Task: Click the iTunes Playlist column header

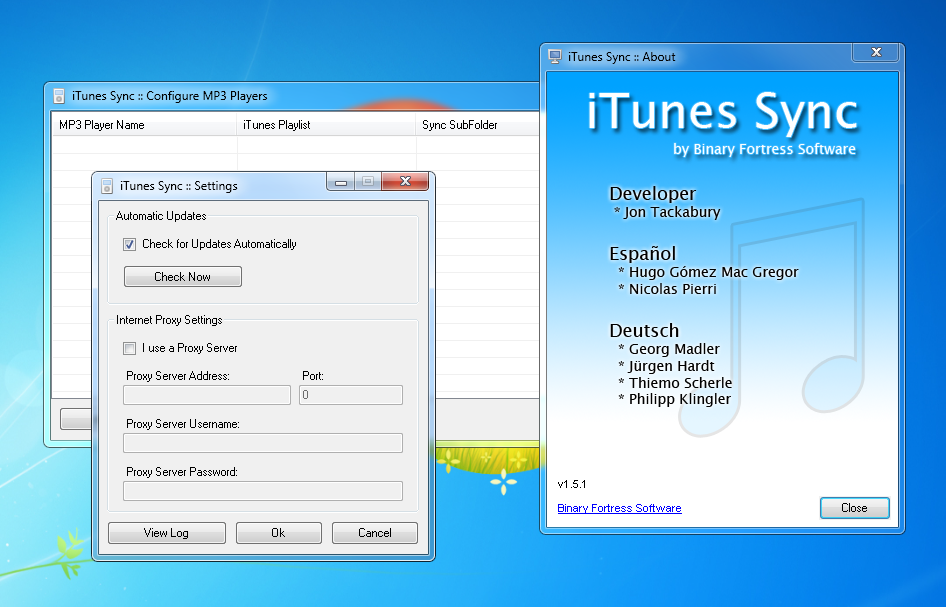Action: (x=326, y=125)
